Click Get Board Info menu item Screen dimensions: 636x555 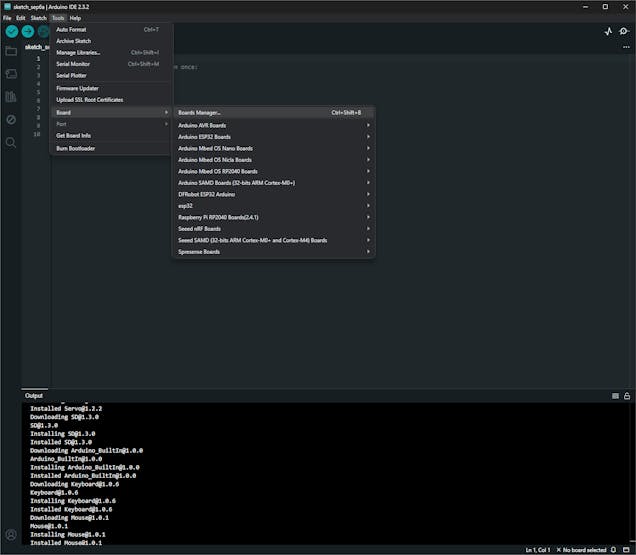coord(110,135)
